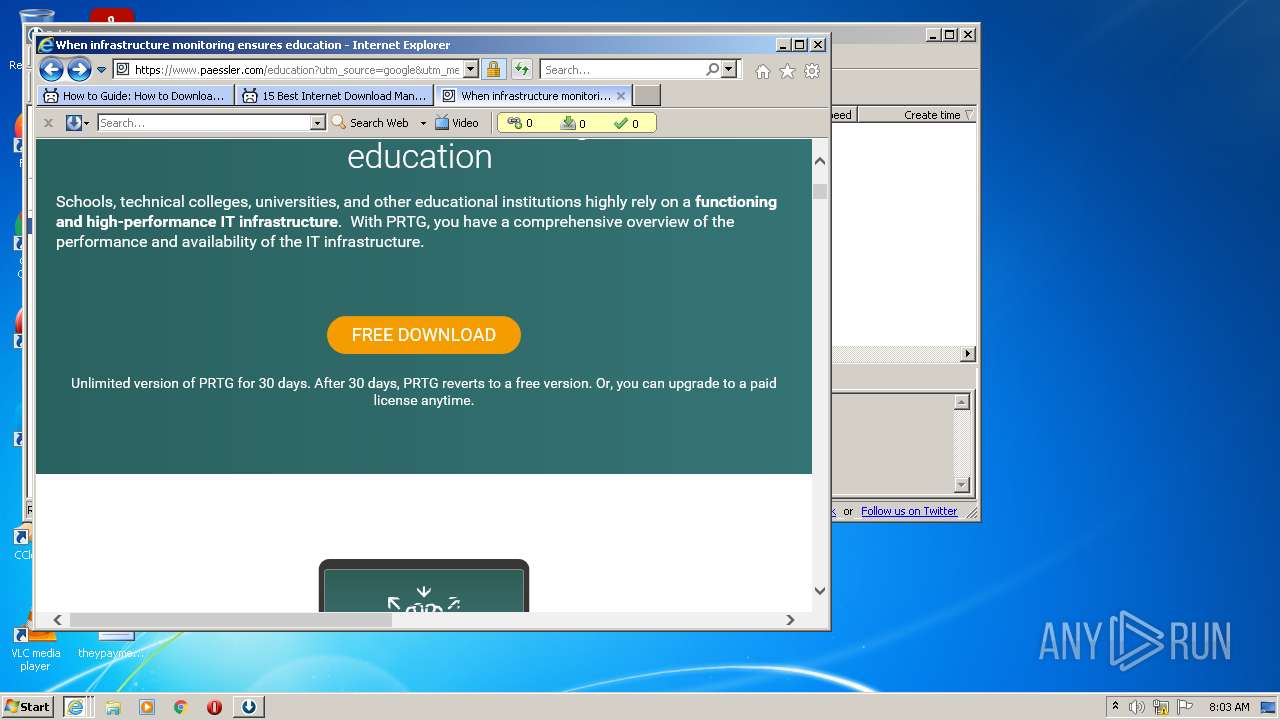Open the IE Home icon
1280x720 pixels.
coord(763,71)
